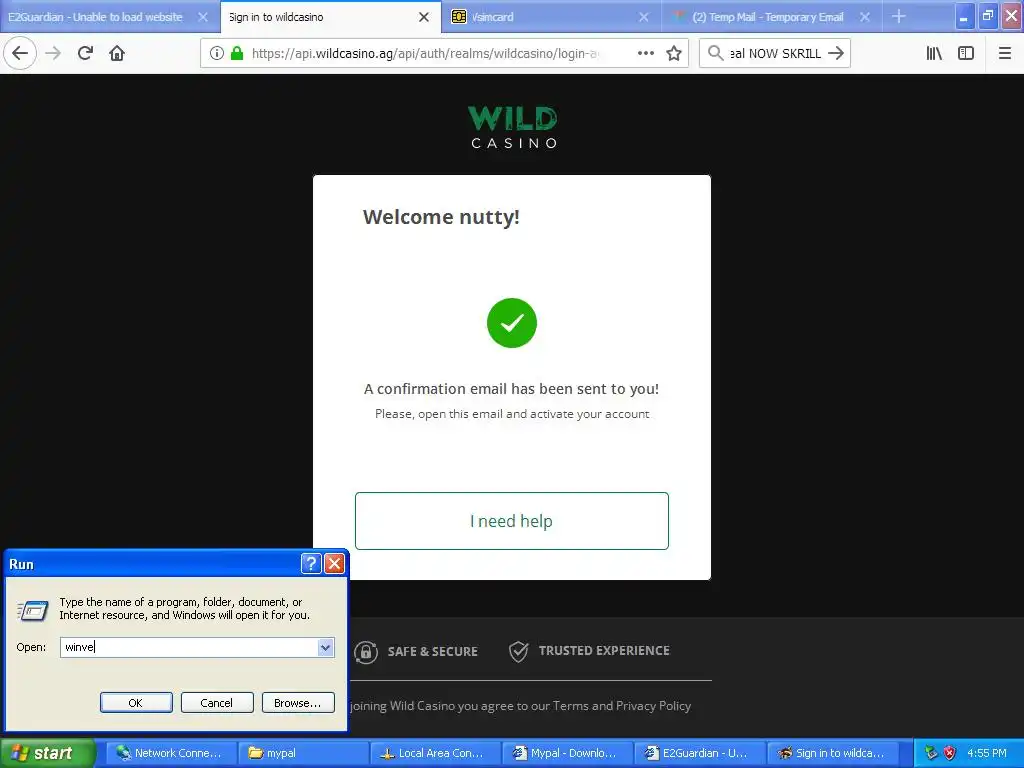Select Sign in to wildcasino taskbar item
The width and height of the screenshot is (1024, 768).
(832, 753)
